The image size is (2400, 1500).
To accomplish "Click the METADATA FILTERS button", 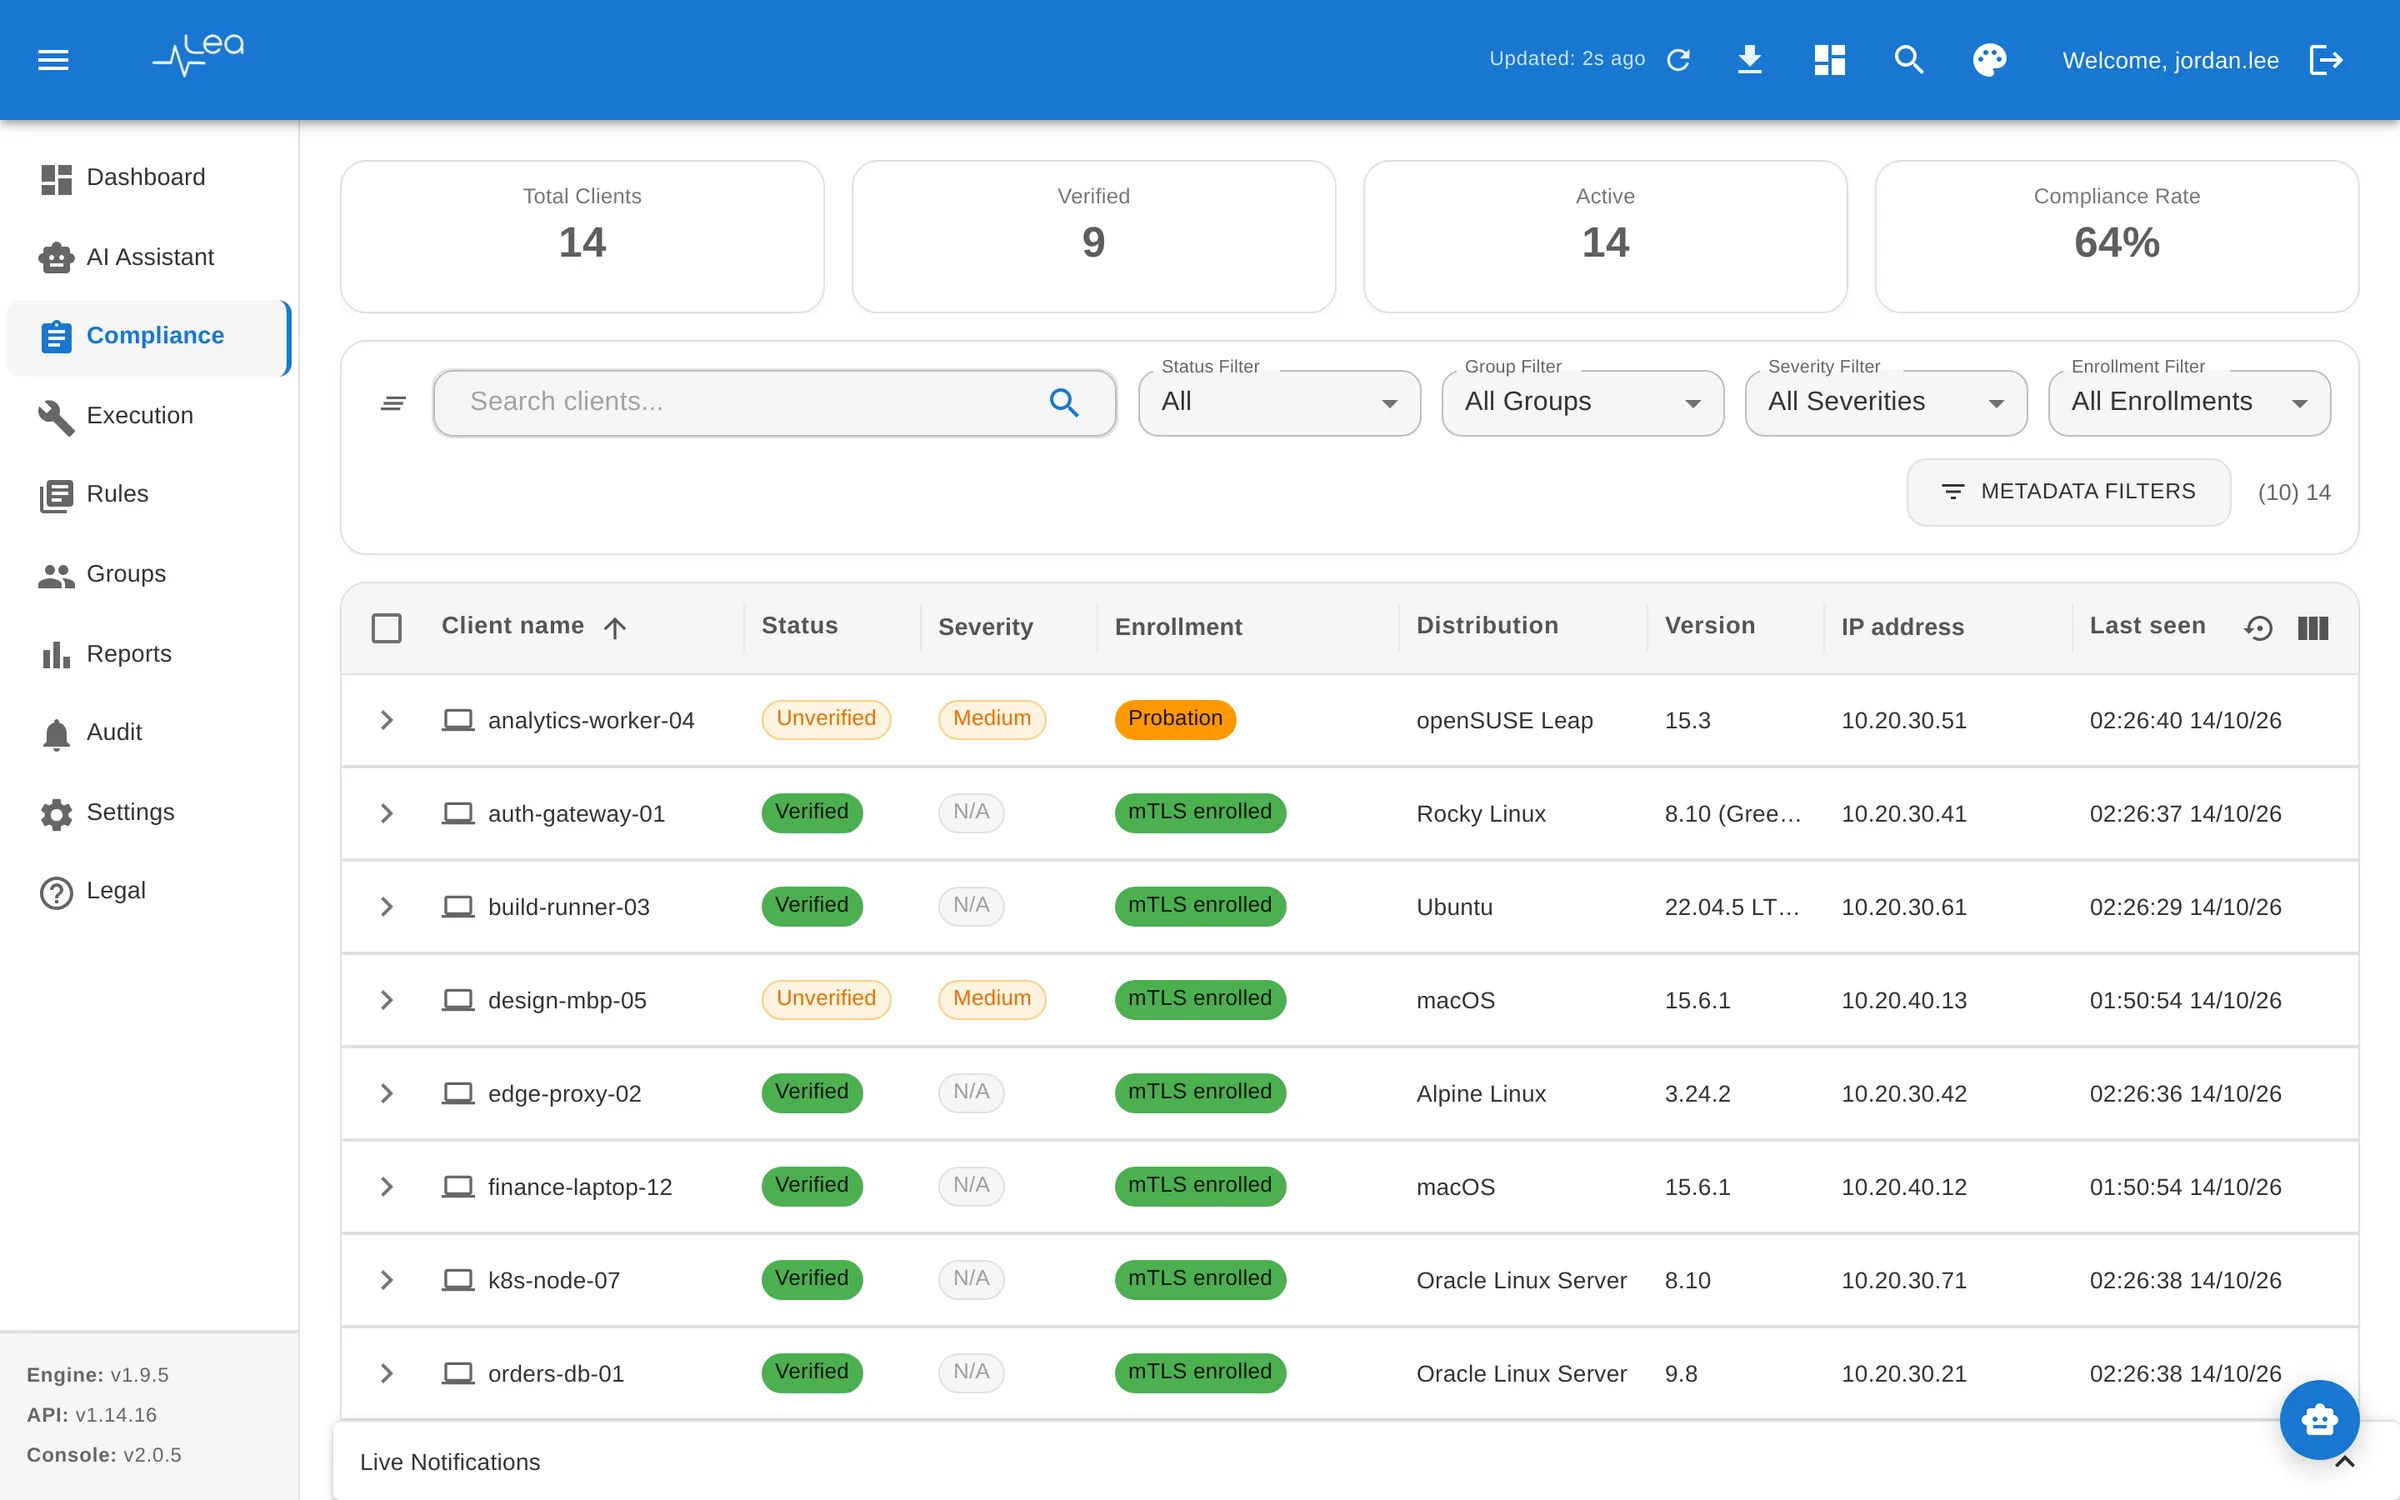I will point(2068,492).
